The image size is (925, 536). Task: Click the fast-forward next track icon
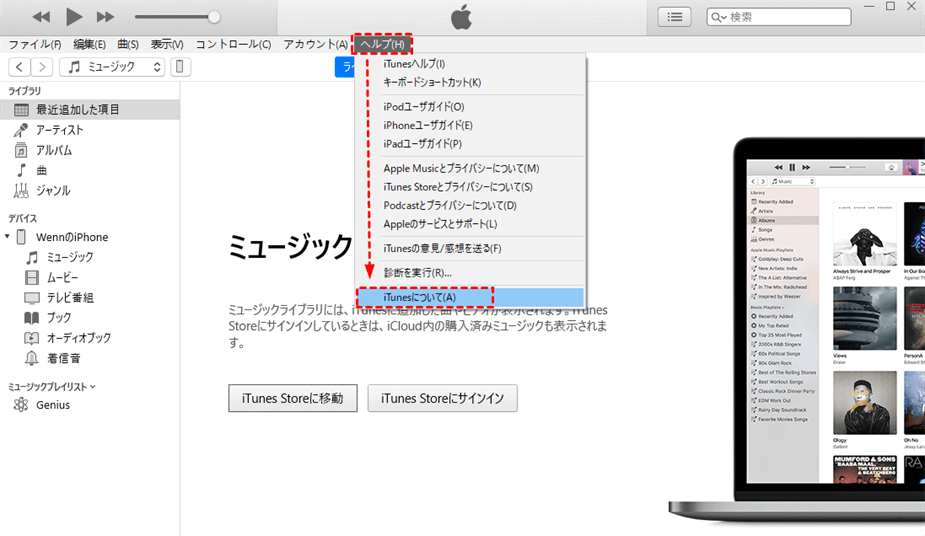[x=107, y=17]
